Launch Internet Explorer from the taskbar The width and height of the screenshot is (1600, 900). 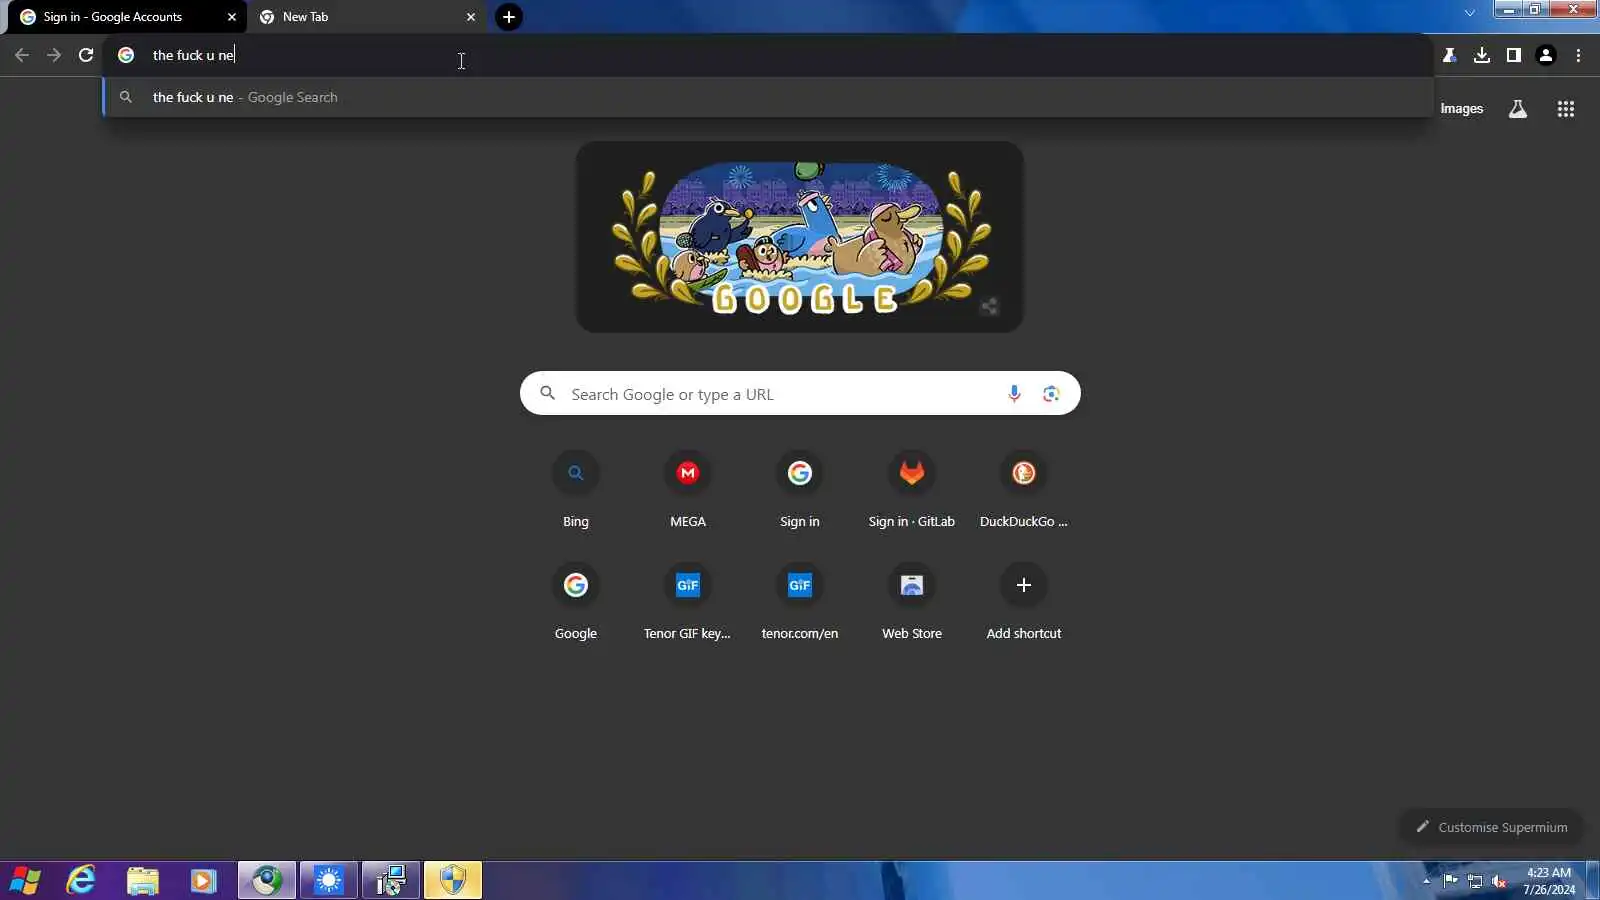[x=81, y=881]
